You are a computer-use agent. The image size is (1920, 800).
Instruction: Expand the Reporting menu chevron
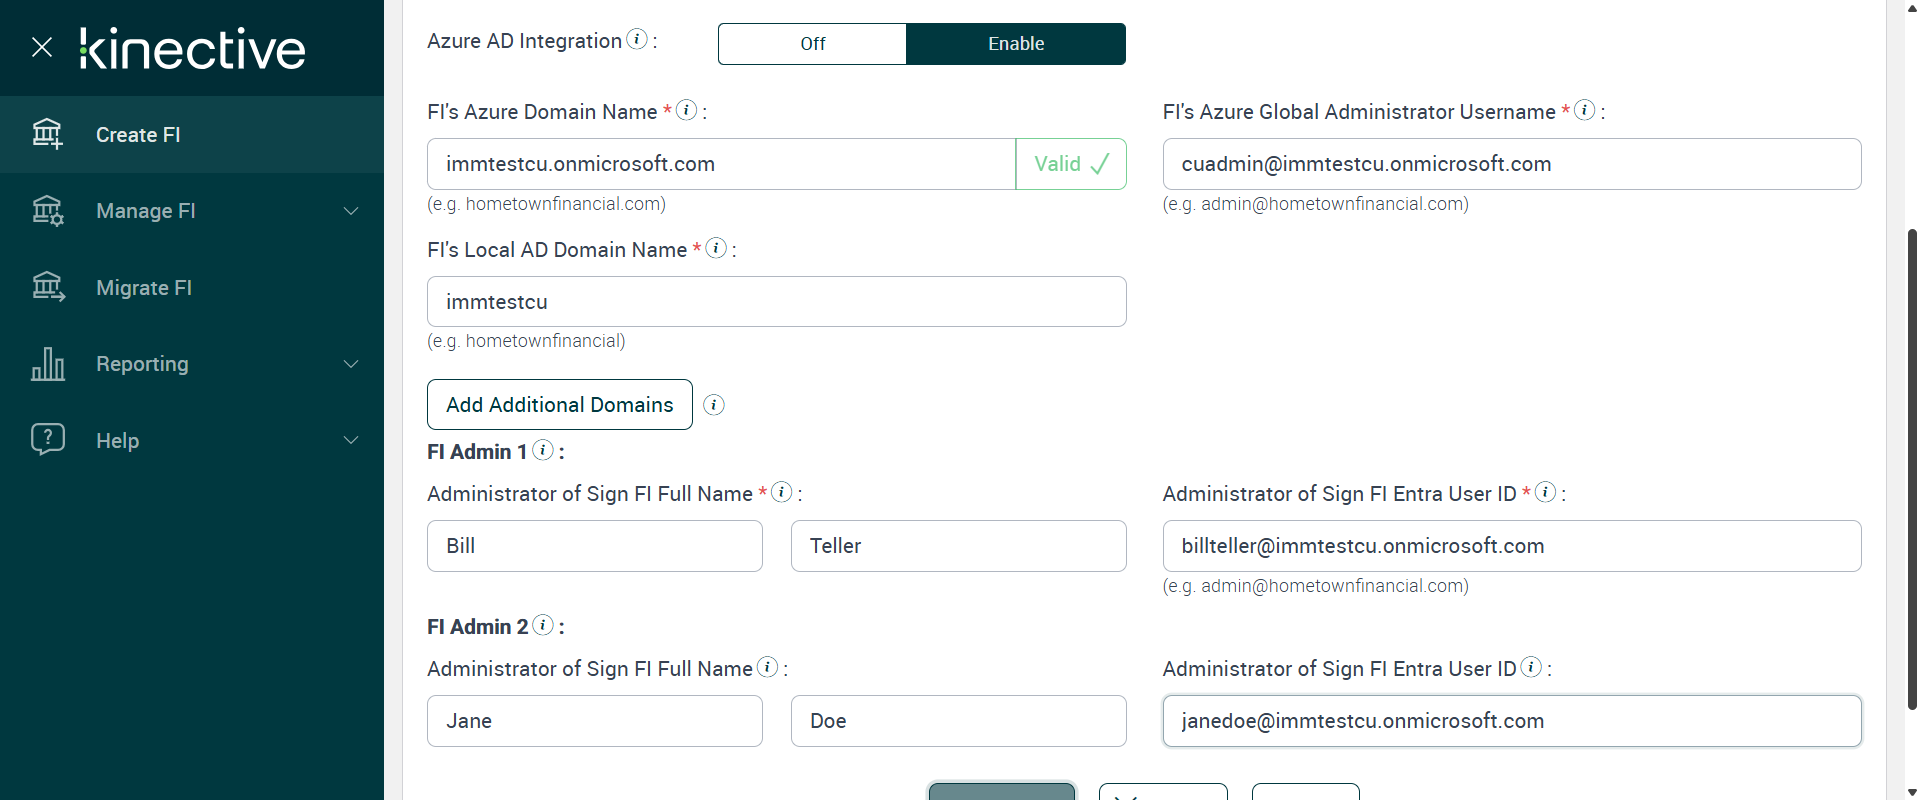pos(351,364)
